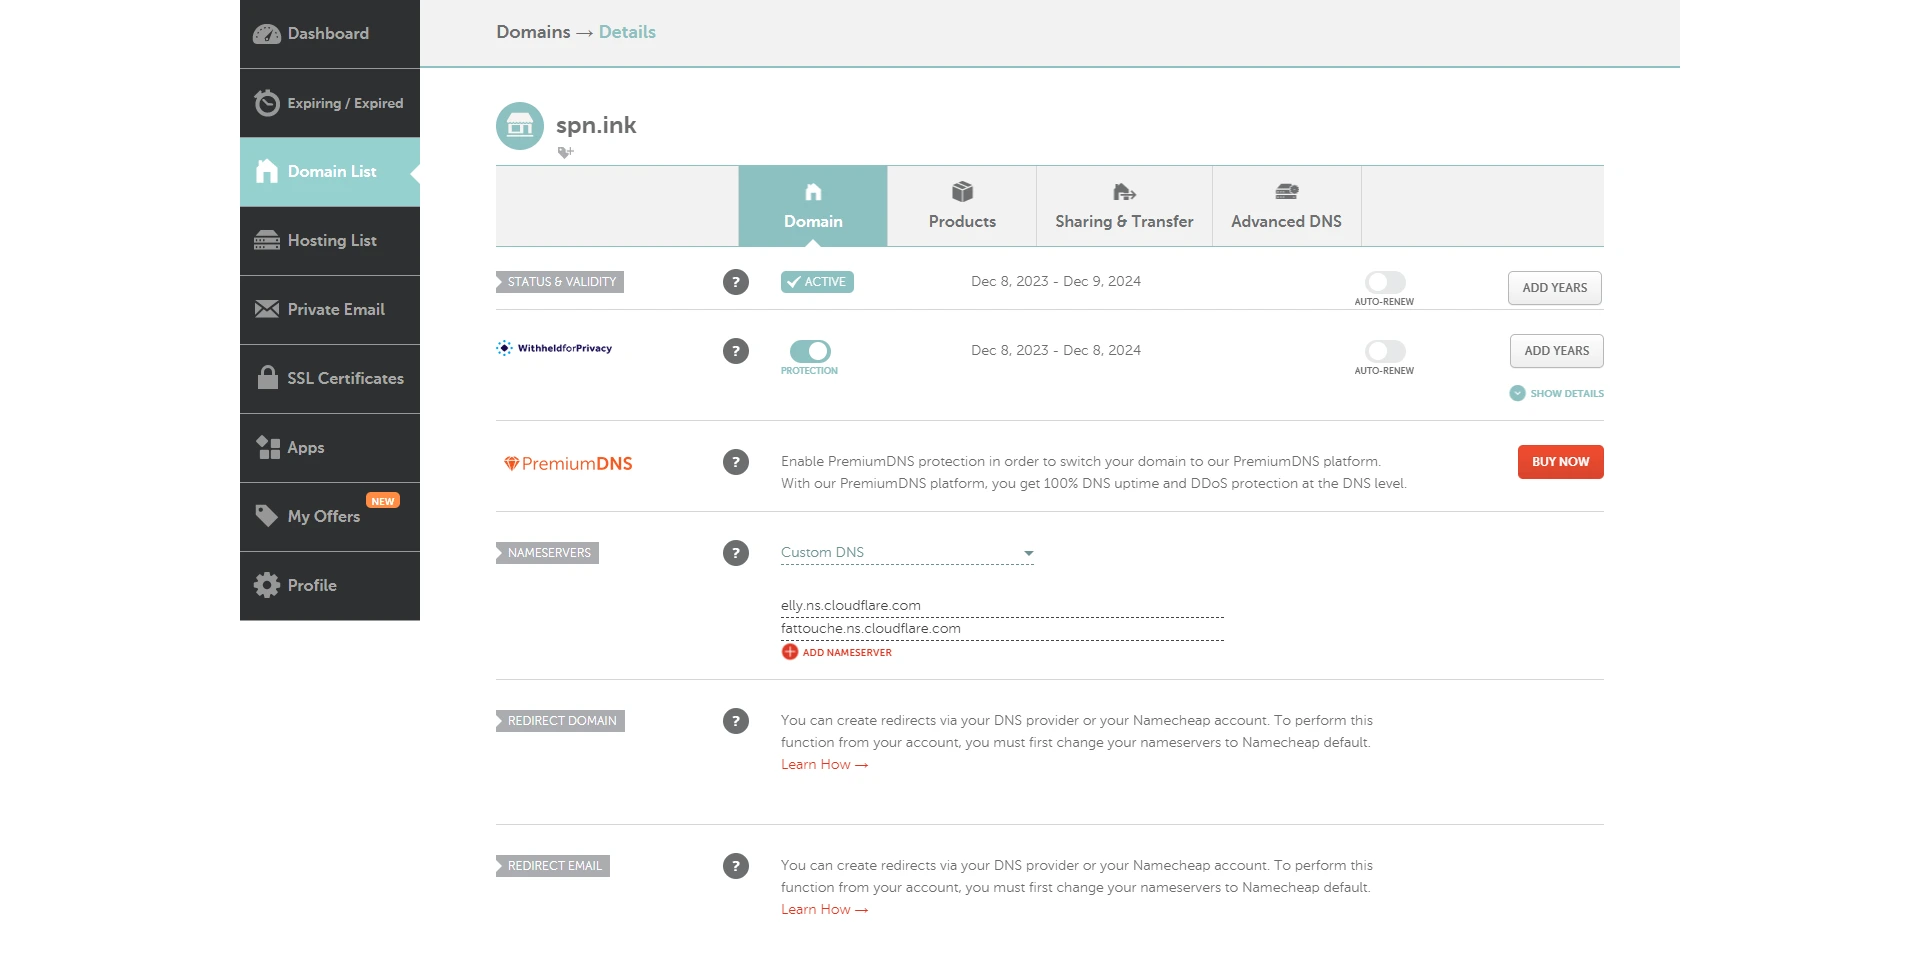Click help icon for Redirect Email
This screenshot has width=1920, height=969.
[x=735, y=866]
